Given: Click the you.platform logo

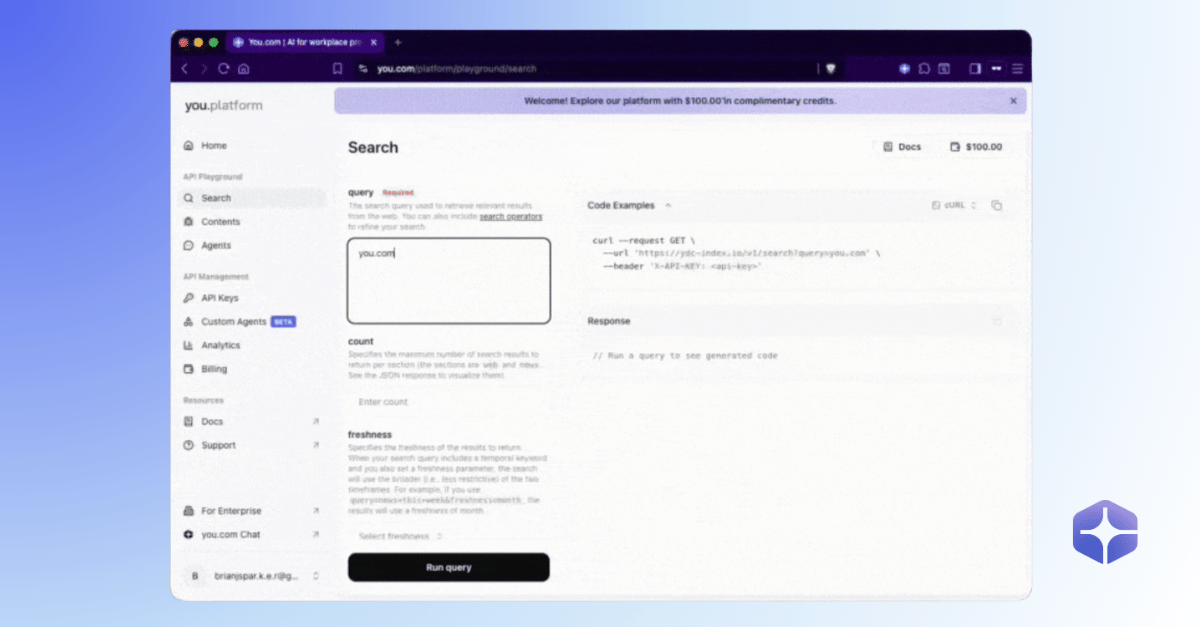Looking at the screenshot, I should [x=224, y=106].
